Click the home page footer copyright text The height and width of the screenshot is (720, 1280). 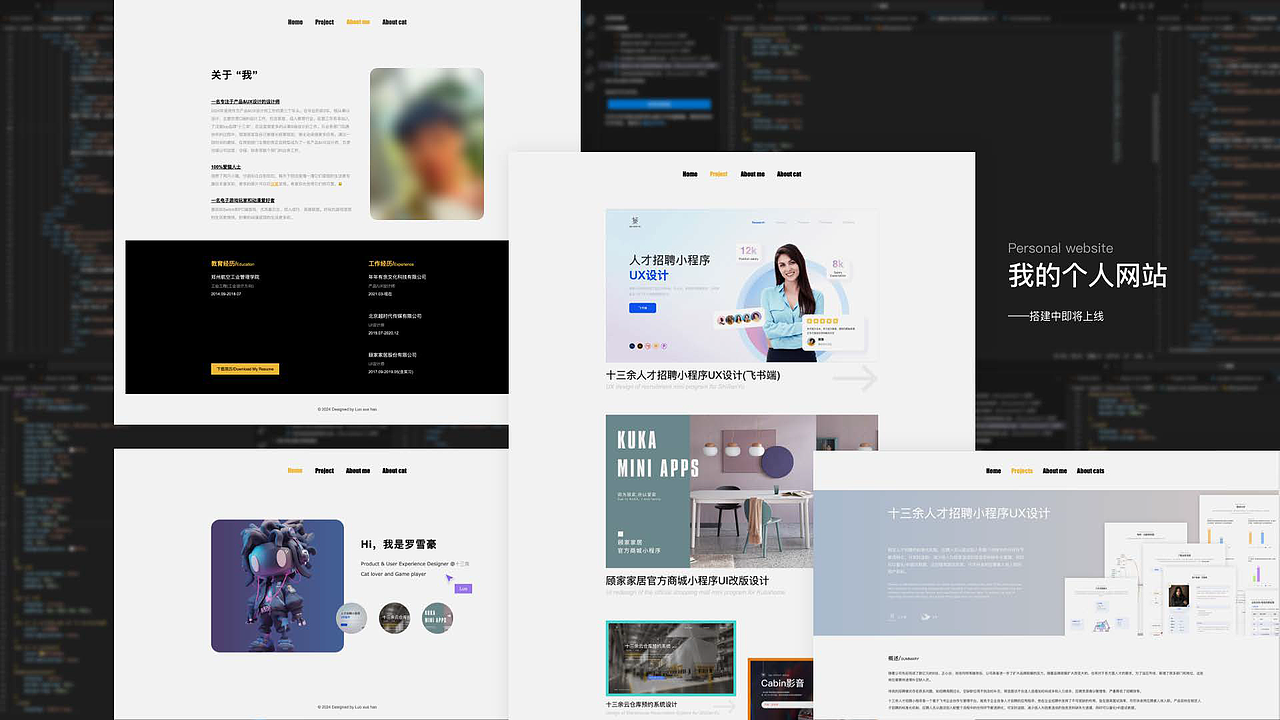347,707
